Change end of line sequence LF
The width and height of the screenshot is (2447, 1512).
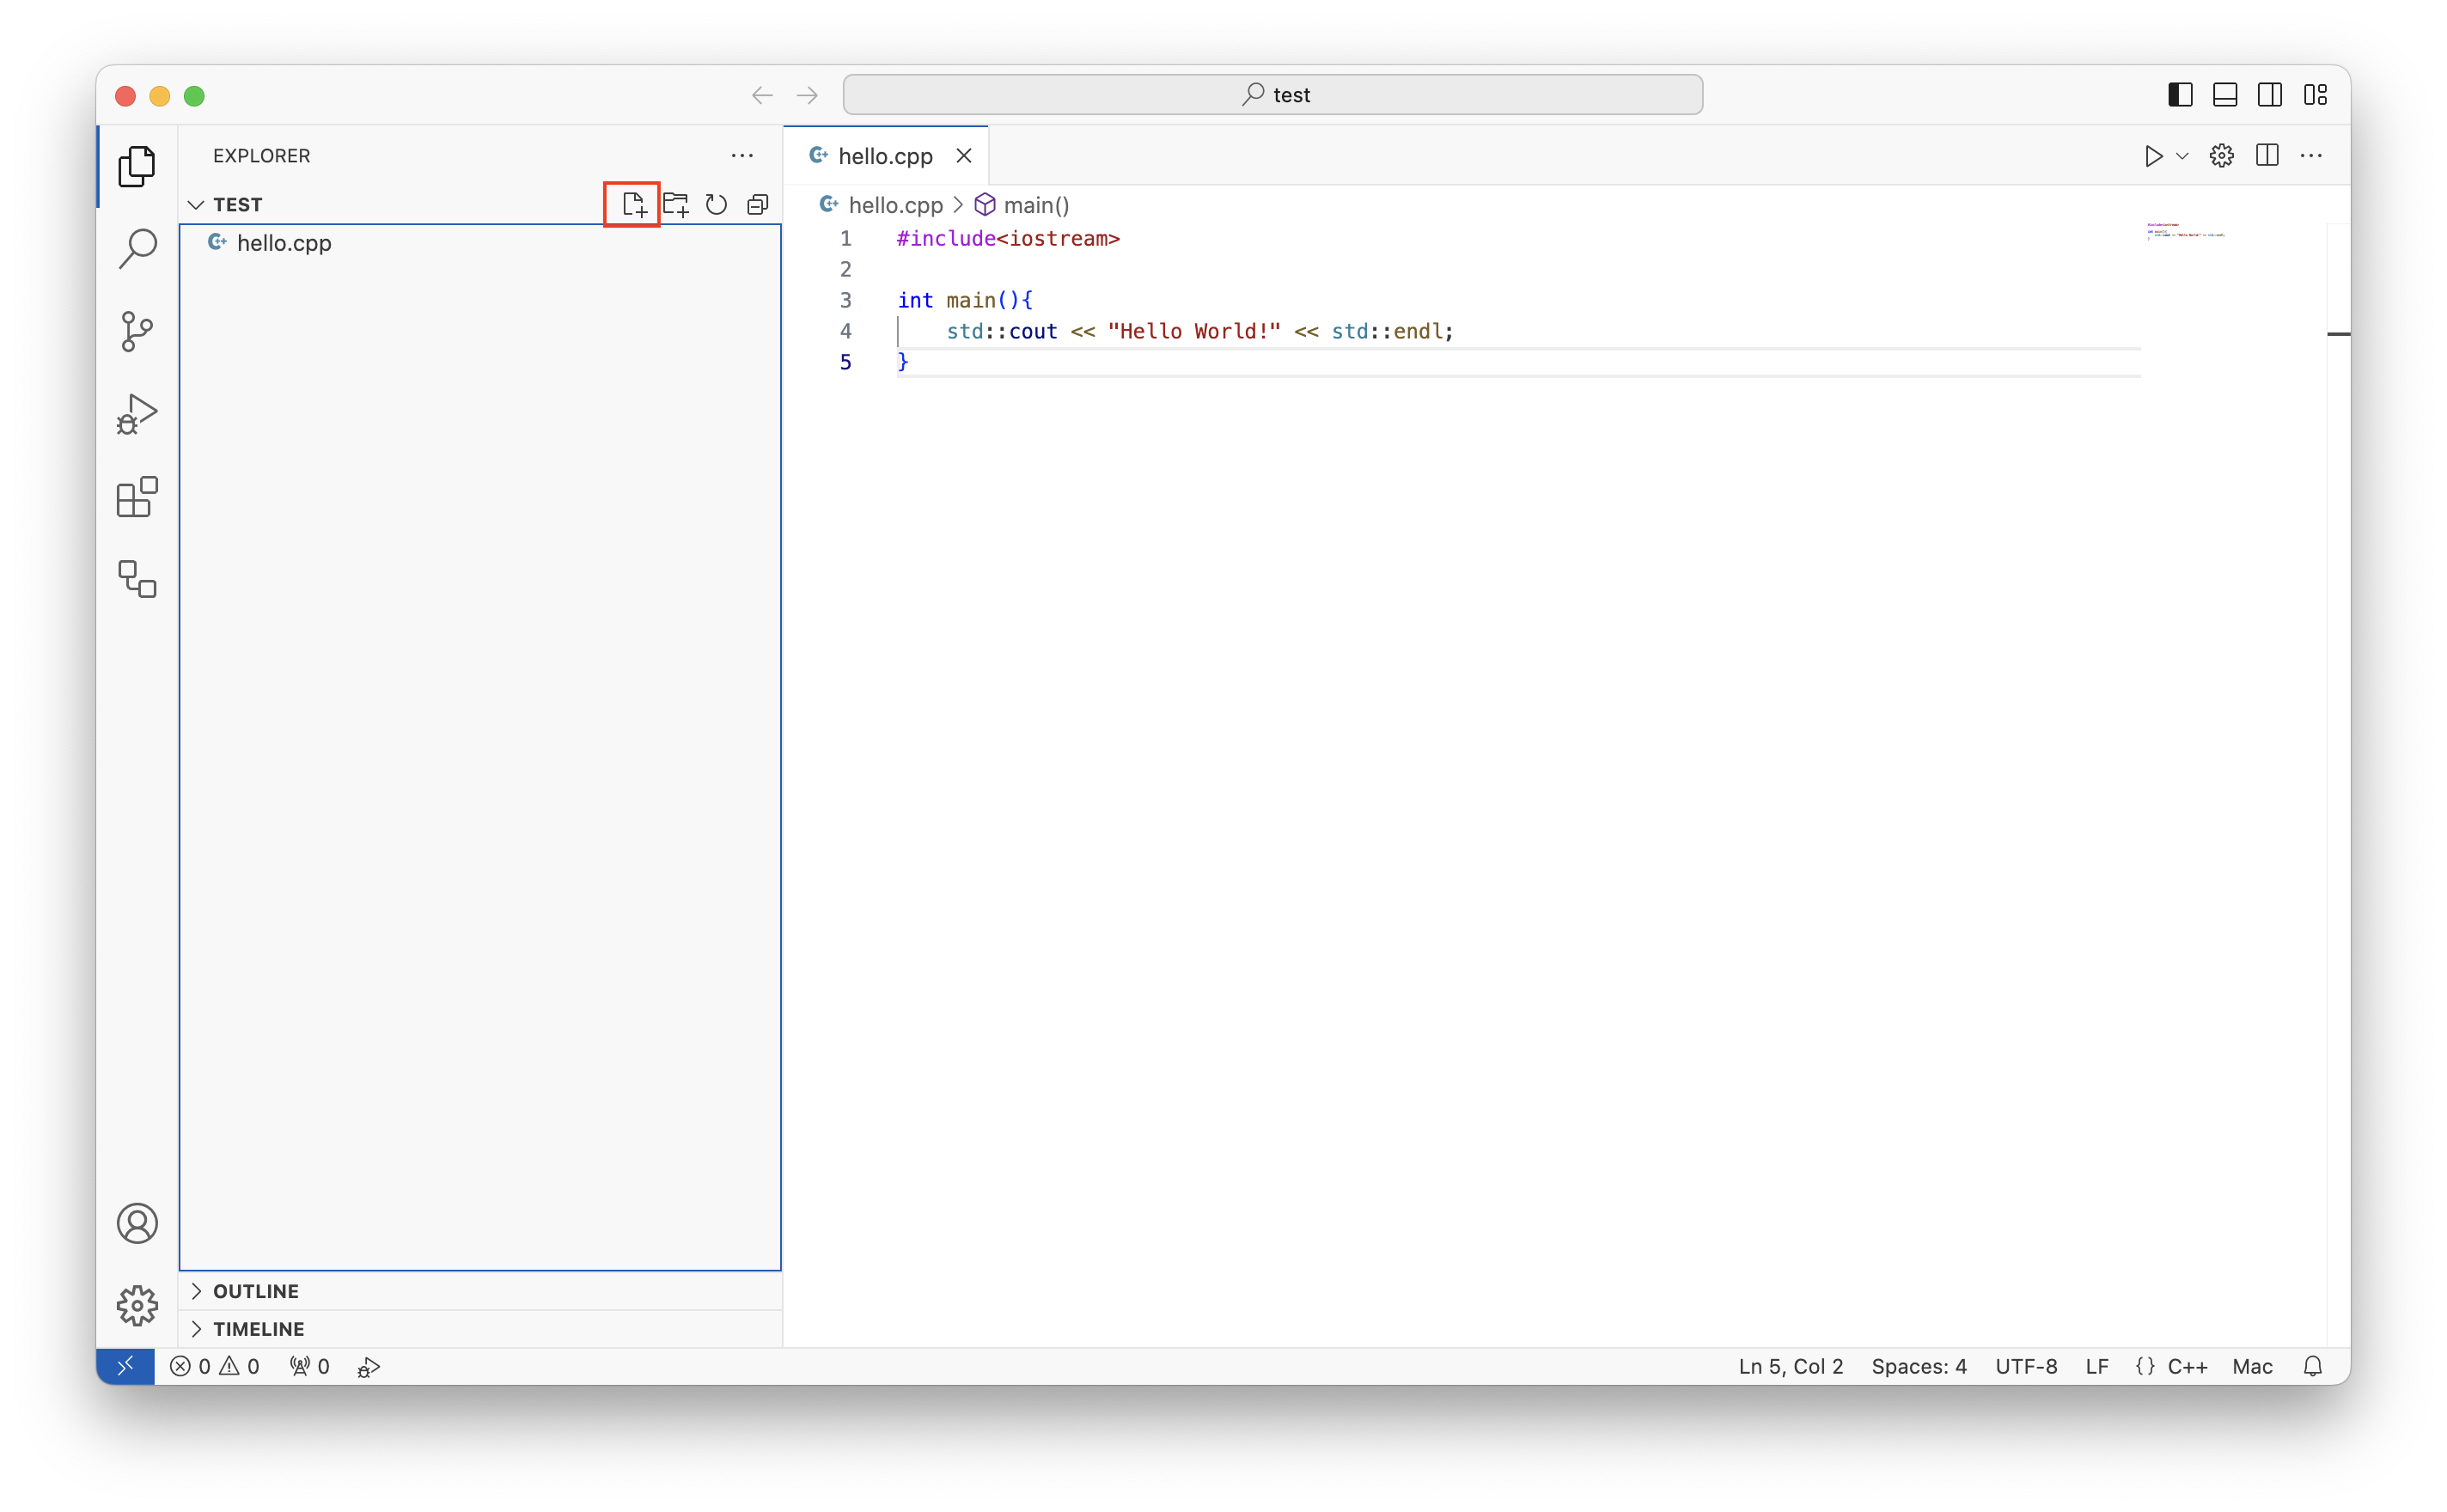(x=2096, y=1366)
